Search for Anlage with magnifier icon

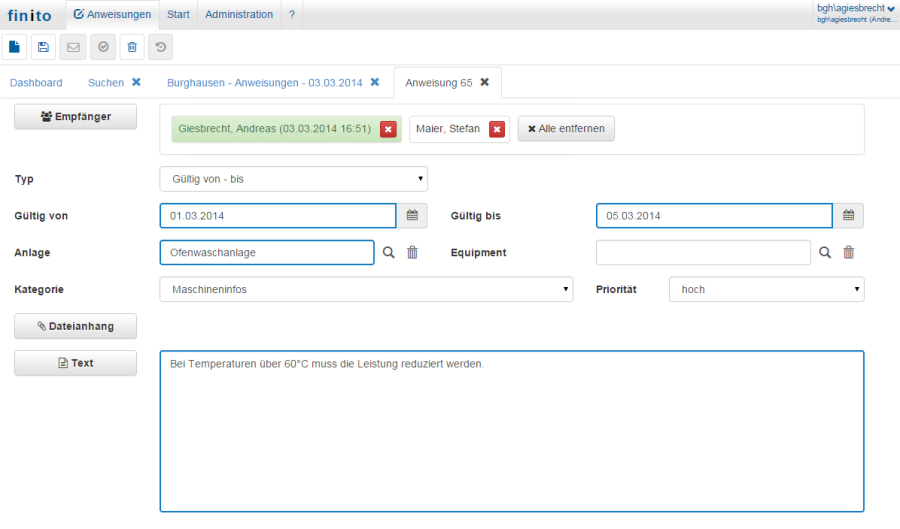pos(389,253)
